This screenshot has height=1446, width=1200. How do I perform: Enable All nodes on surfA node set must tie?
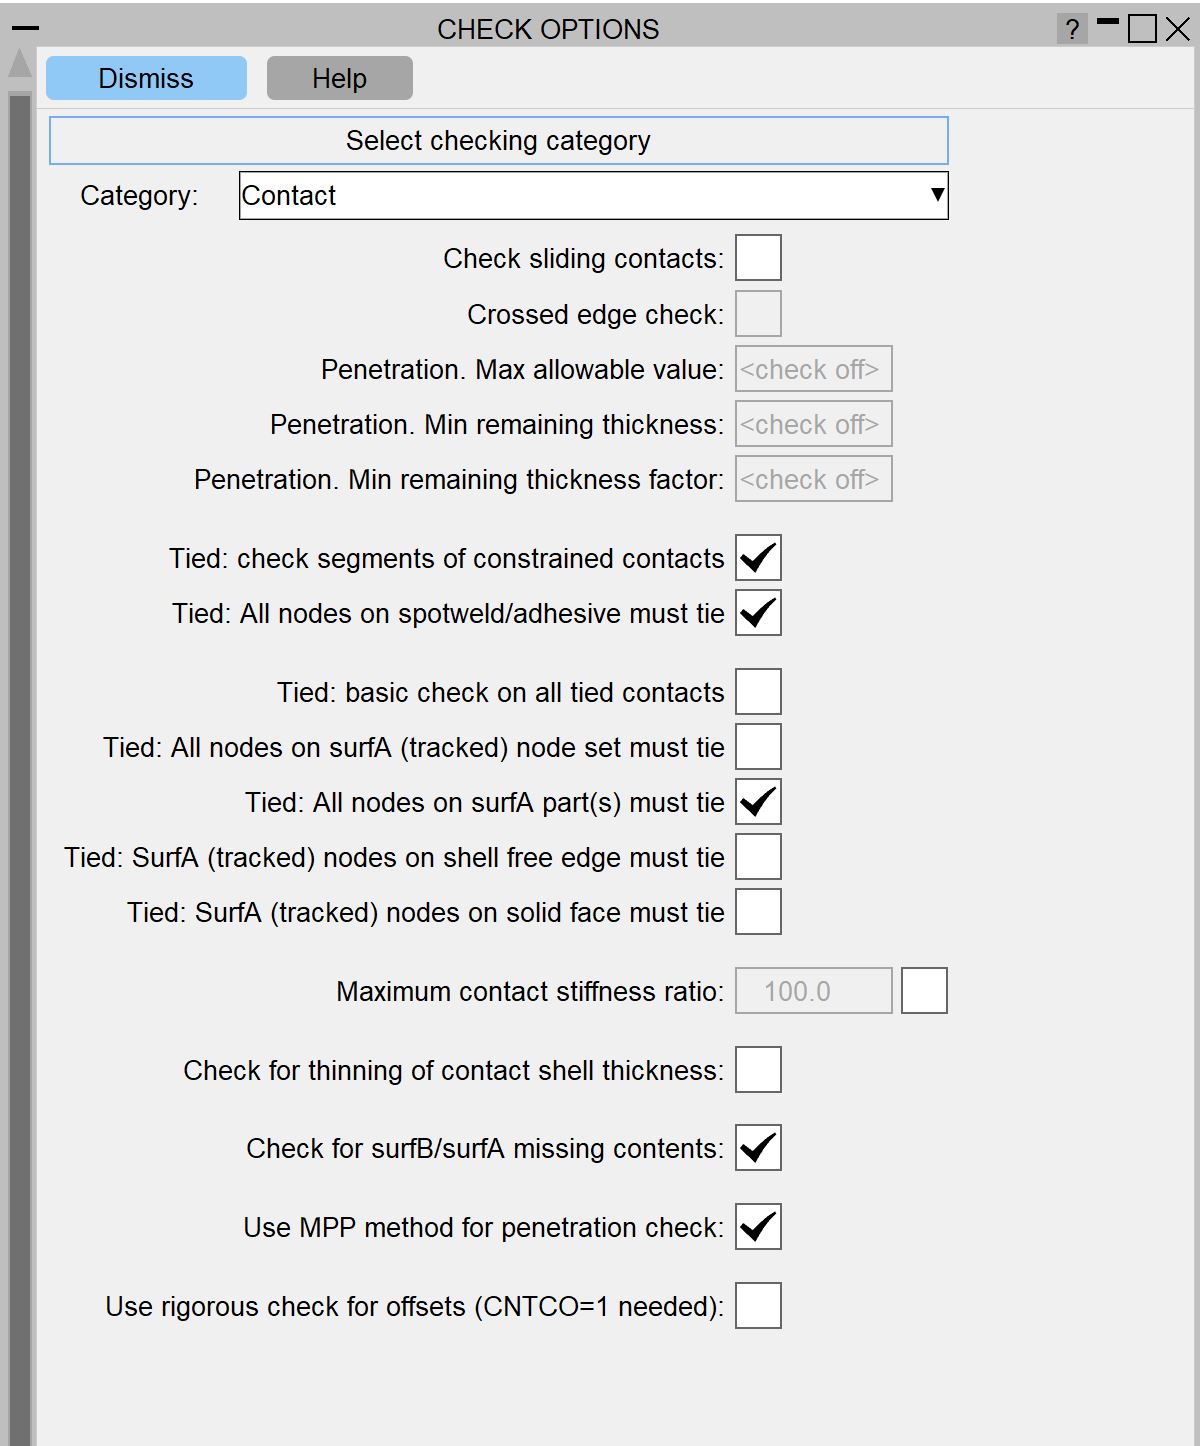point(758,747)
